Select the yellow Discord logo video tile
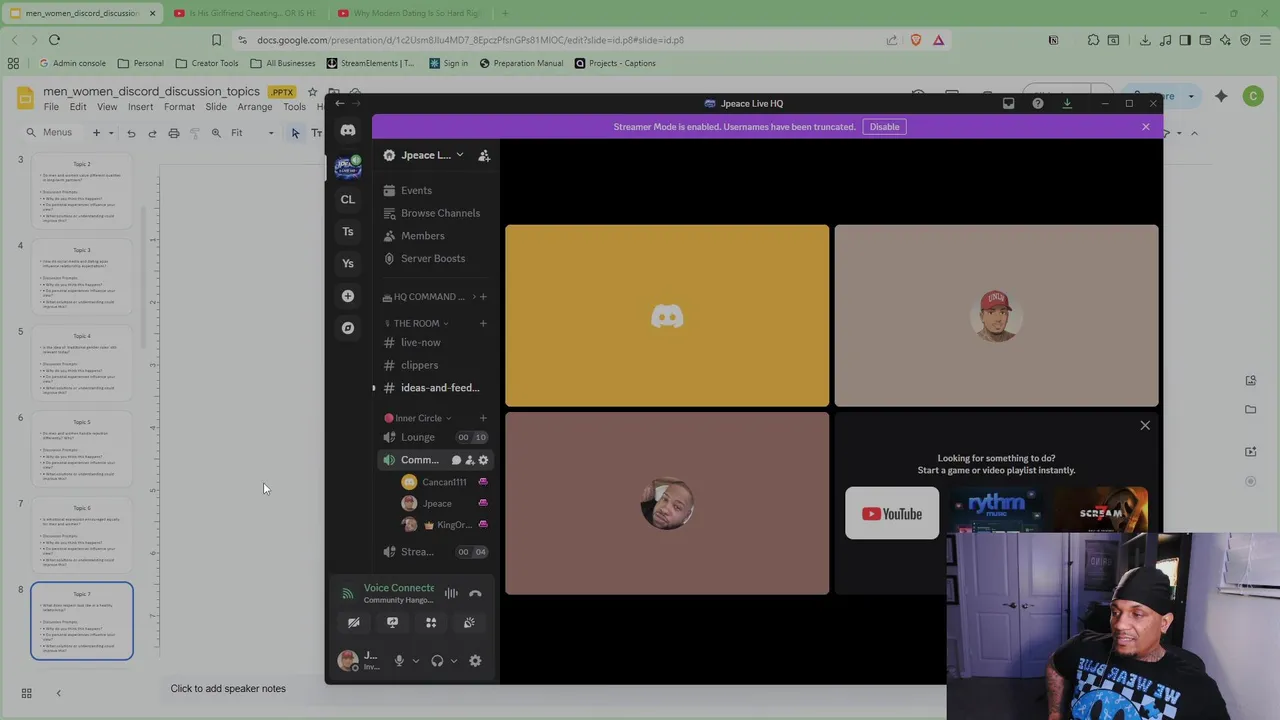The width and height of the screenshot is (1280, 720). point(667,316)
